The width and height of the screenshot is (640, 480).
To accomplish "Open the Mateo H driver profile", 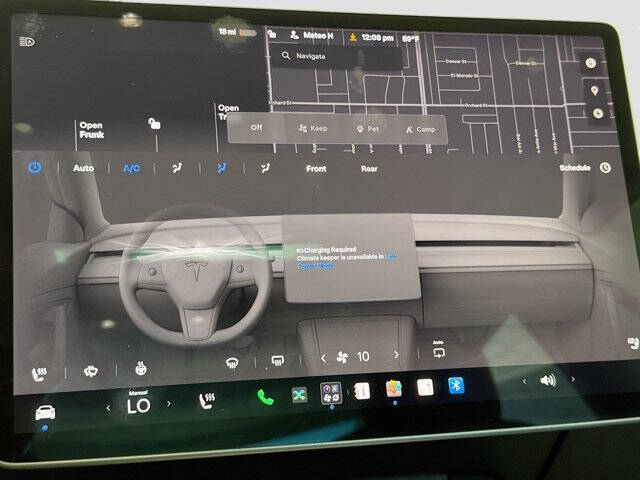I will [x=311, y=36].
